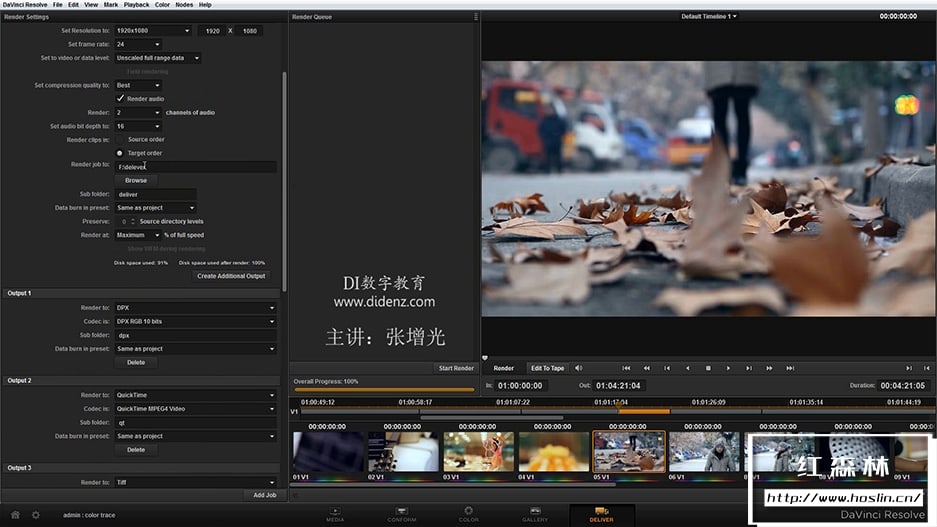Click the stop button
Image resolution: width=937 pixels, height=527 pixels.
click(708, 368)
